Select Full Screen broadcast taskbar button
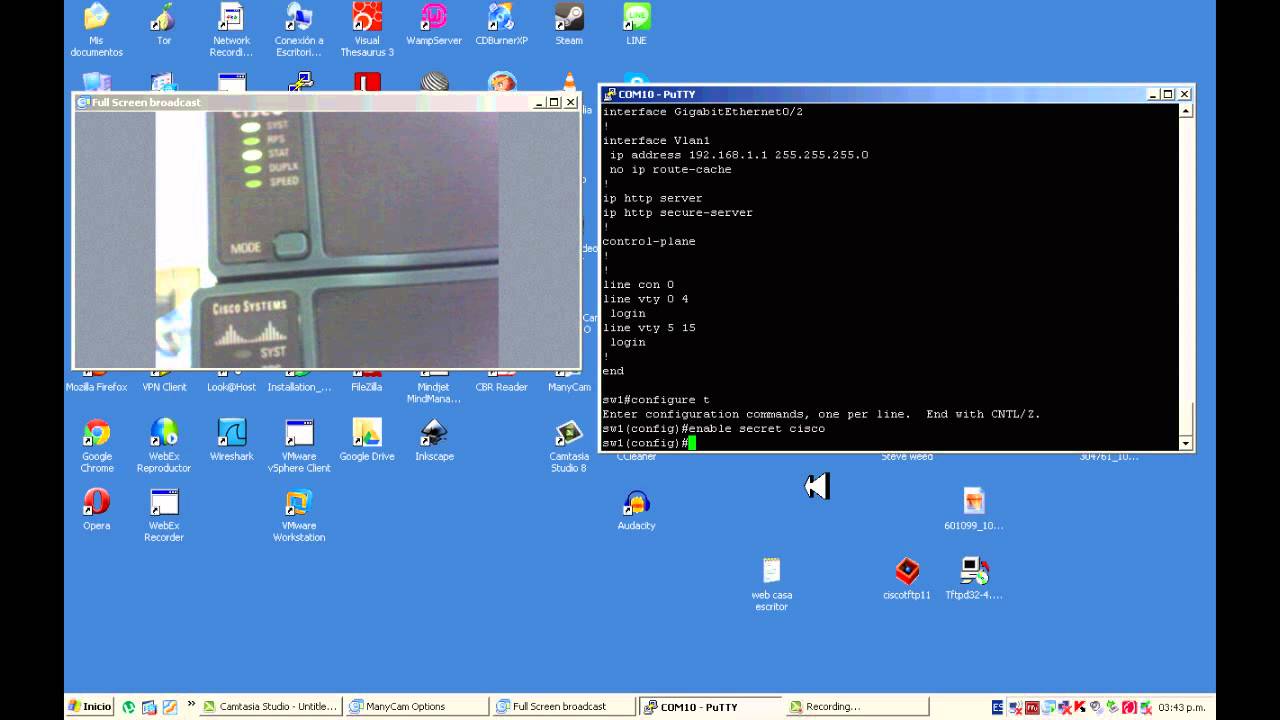1280x720 pixels. pyautogui.click(x=564, y=706)
